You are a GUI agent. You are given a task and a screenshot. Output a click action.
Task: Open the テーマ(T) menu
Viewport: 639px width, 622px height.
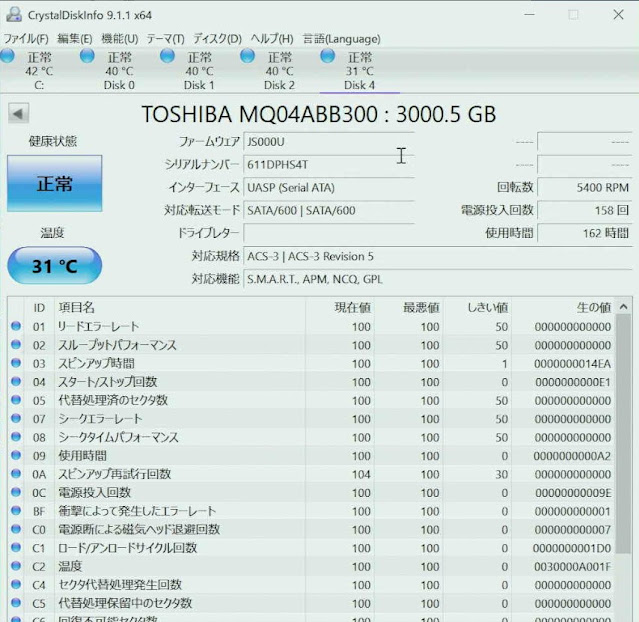pyautogui.click(x=165, y=39)
